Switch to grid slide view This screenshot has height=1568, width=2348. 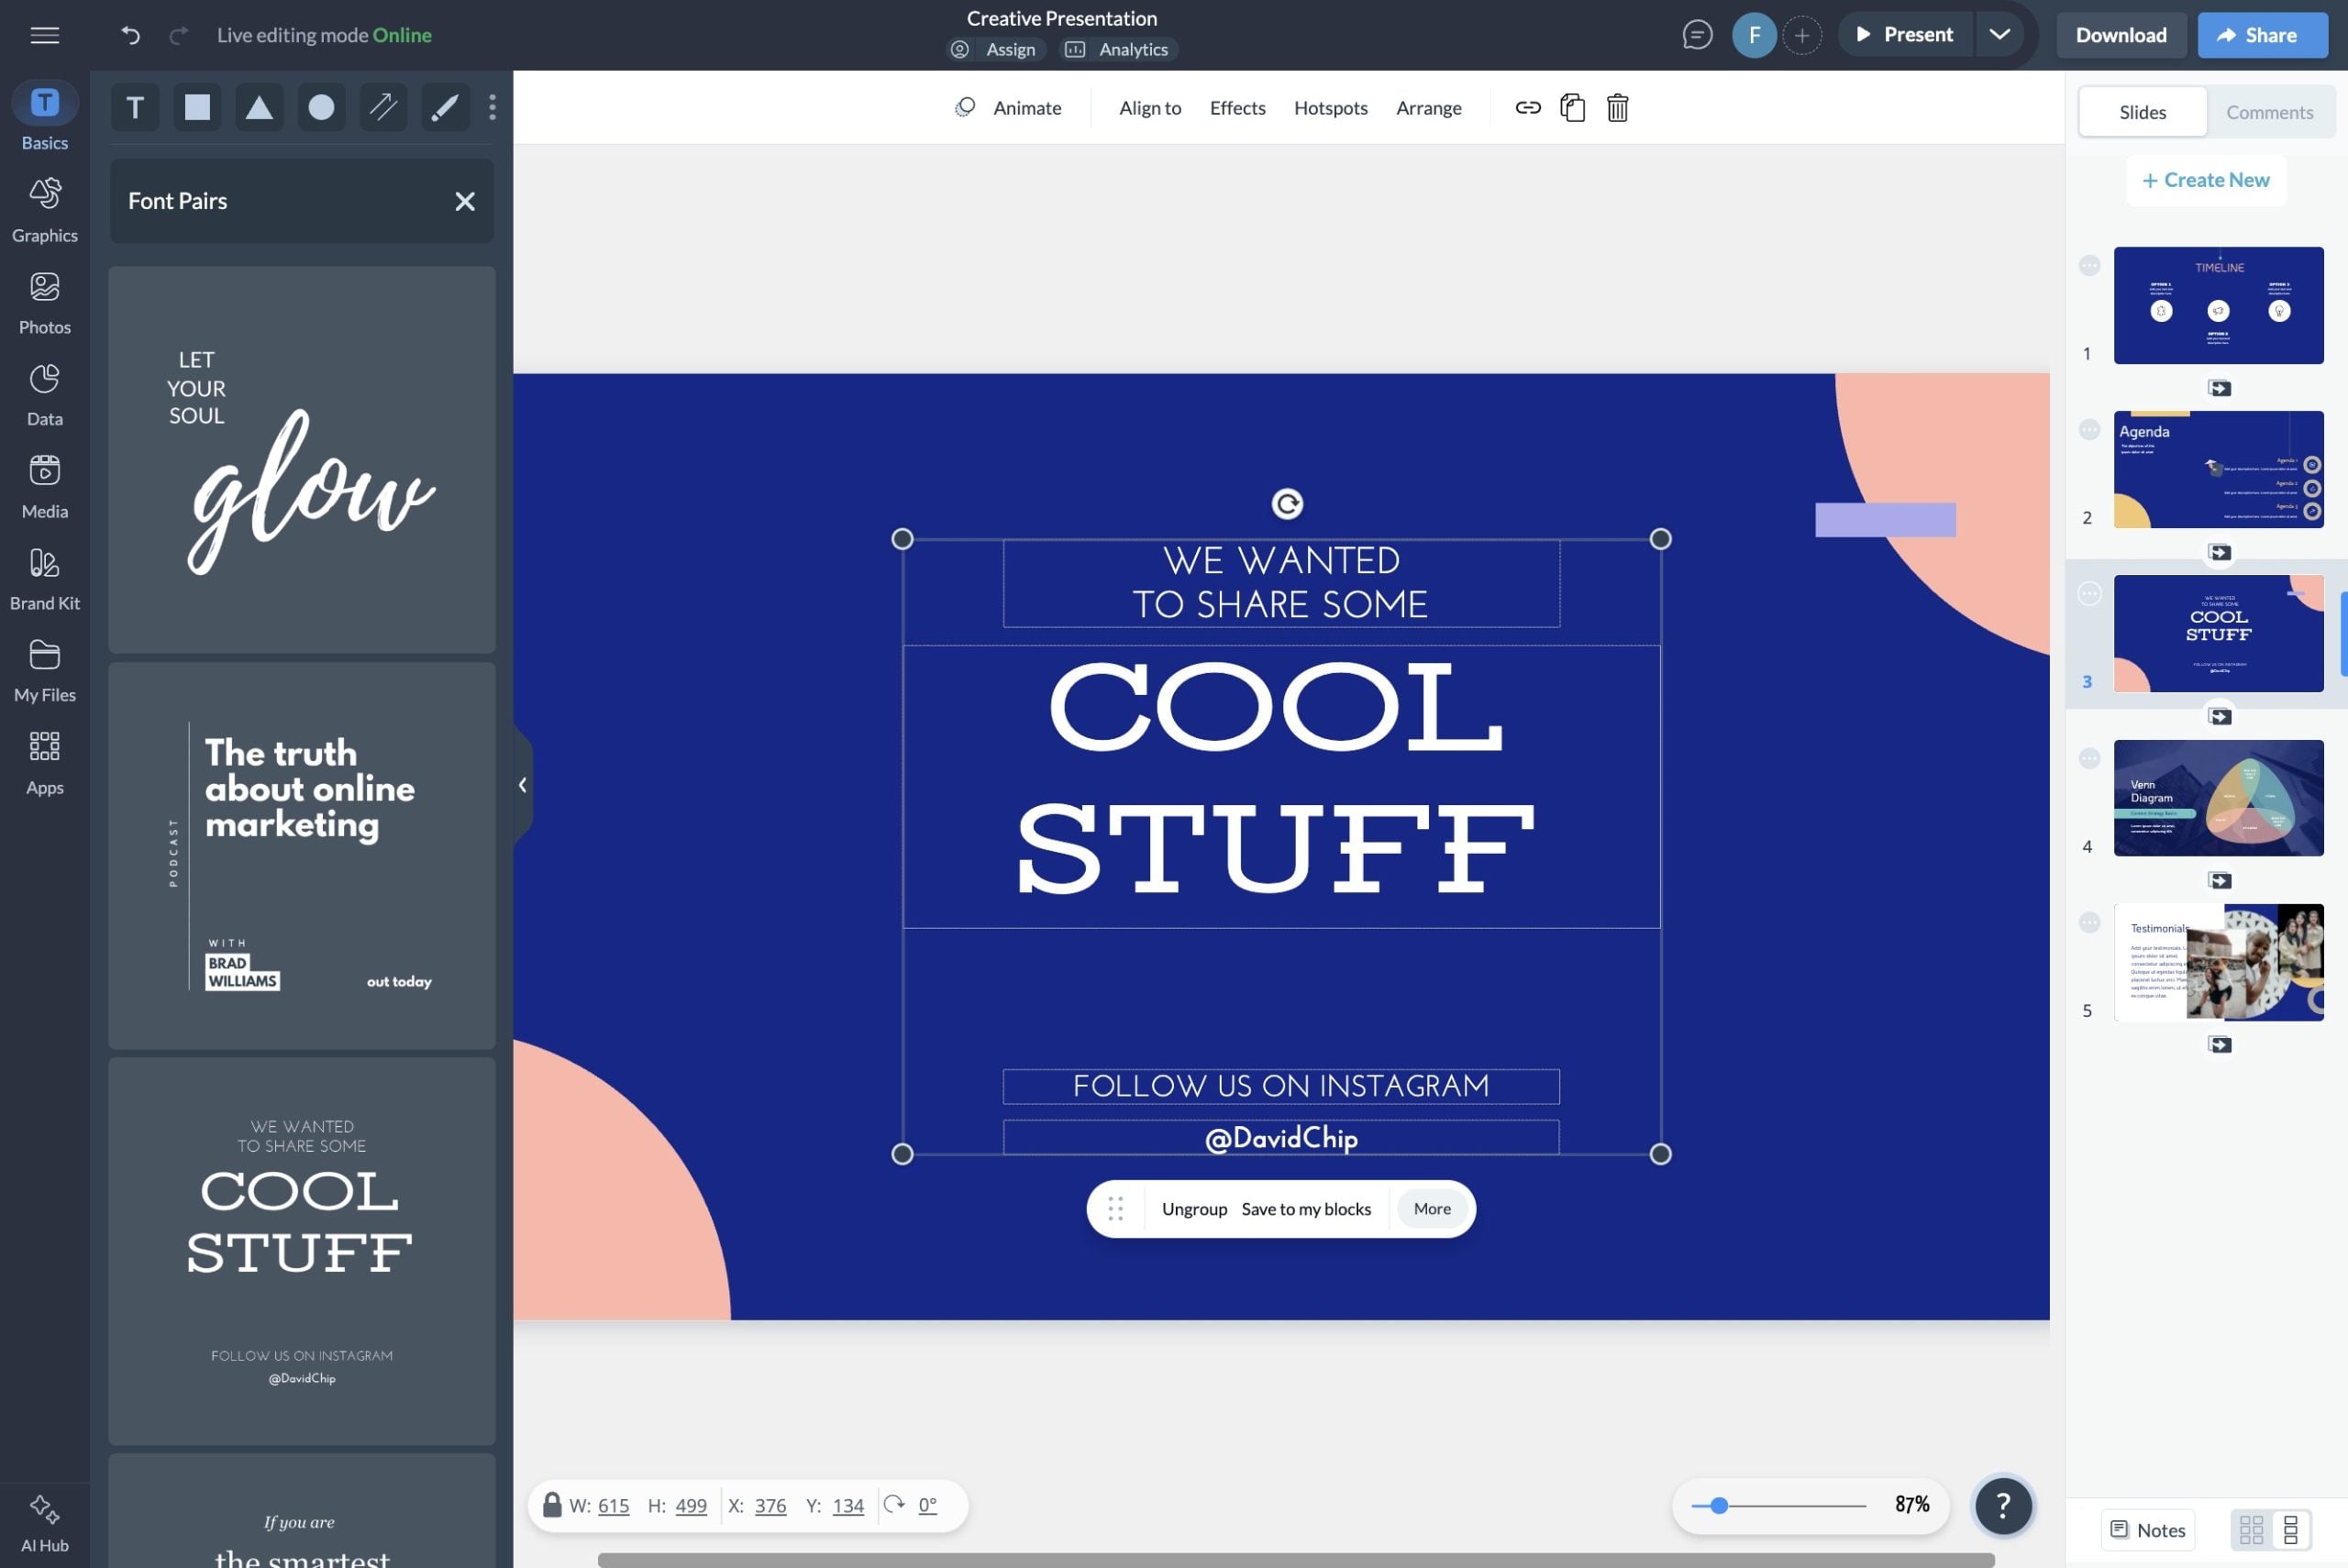click(x=2251, y=1529)
